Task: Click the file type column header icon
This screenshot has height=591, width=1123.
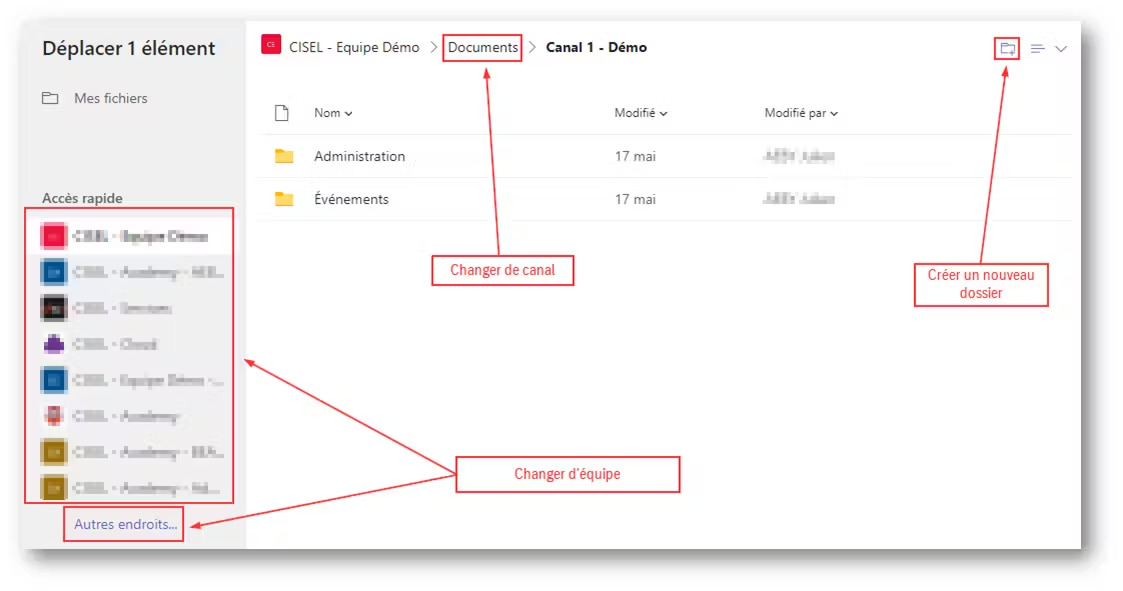Action: point(282,113)
